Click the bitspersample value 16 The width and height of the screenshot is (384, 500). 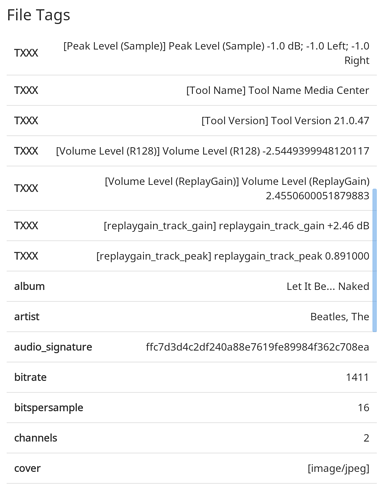click(x=363, y=408)
